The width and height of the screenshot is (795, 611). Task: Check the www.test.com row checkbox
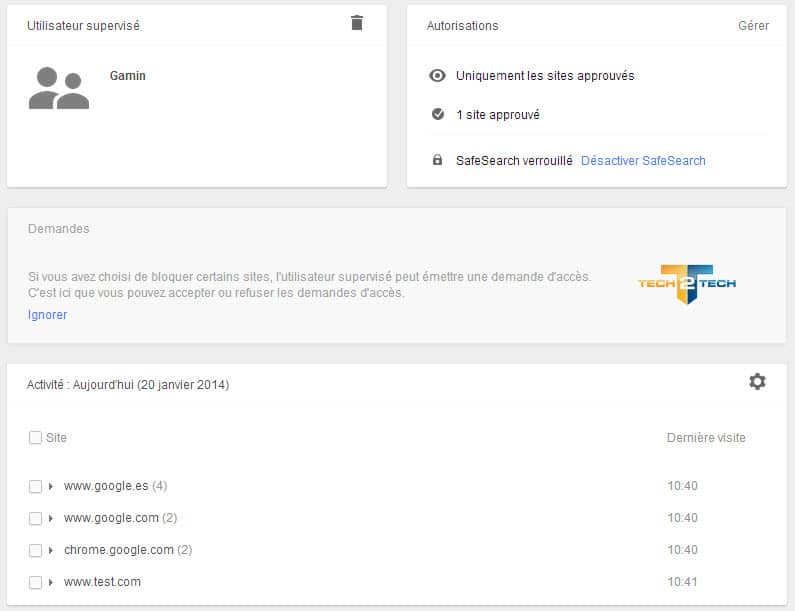[x=35, y=582]
